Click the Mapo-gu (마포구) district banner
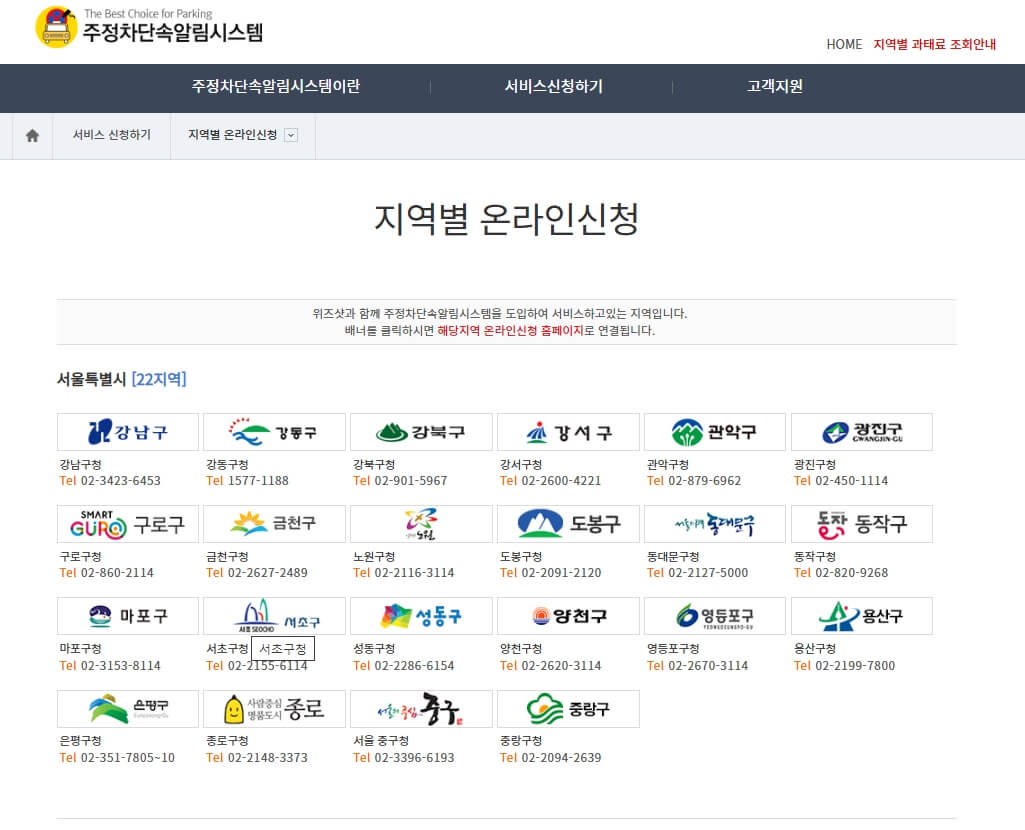 (127, 615)
